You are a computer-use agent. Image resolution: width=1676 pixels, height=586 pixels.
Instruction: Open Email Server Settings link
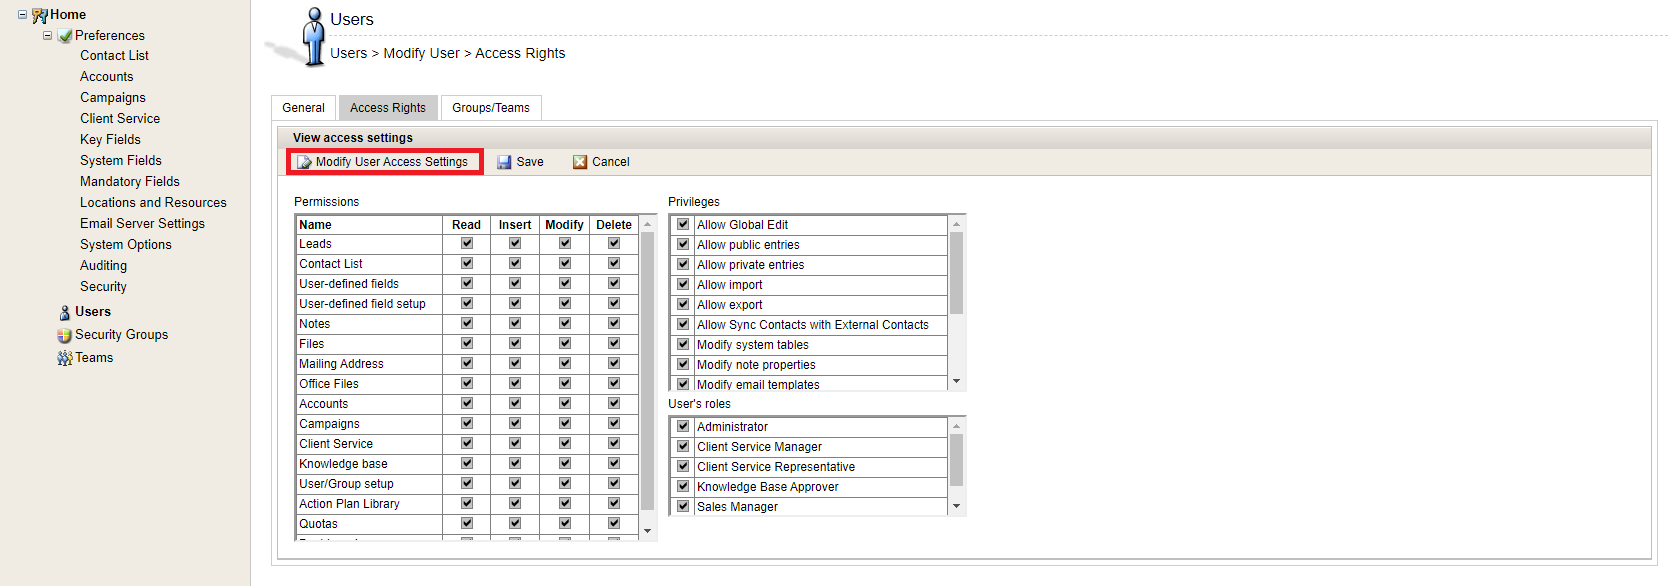(142, 224)
